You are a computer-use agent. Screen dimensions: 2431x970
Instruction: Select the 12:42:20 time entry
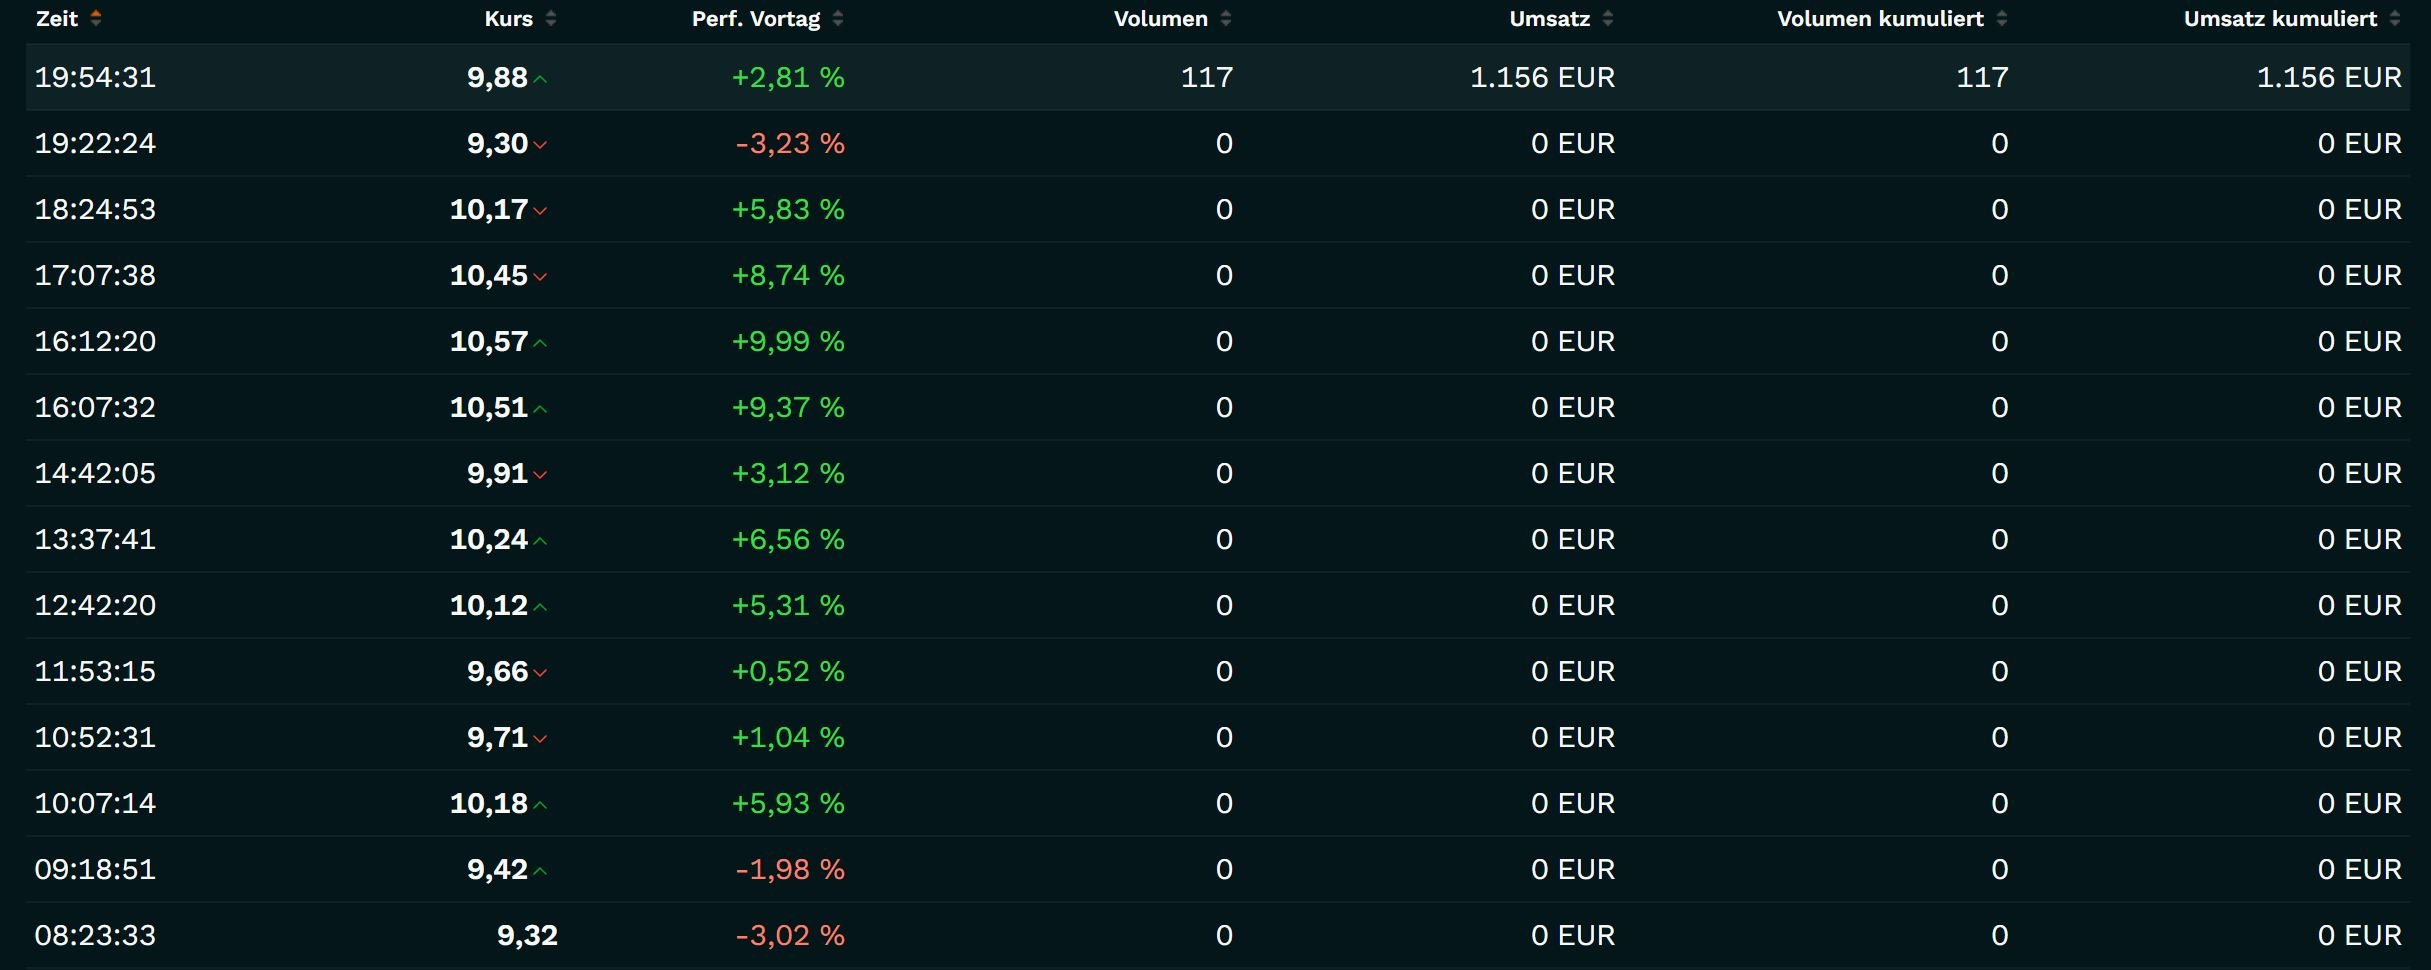[95, 605]
